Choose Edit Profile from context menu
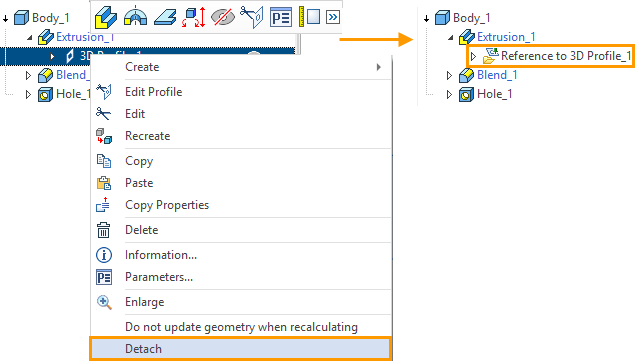638x361 pixels. (240, 92)
